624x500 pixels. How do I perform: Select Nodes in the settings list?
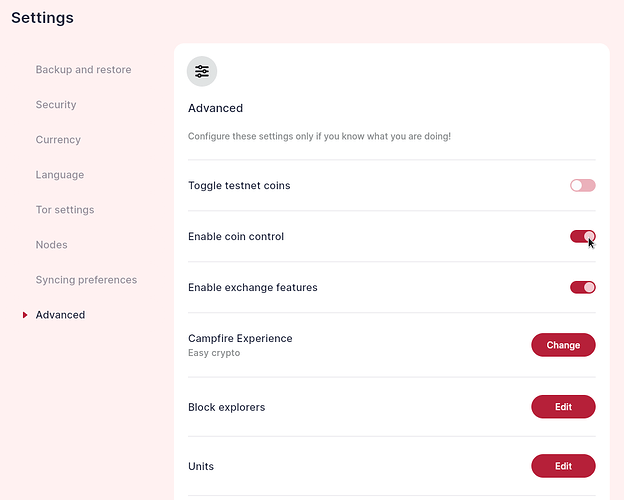click(51, 245)
